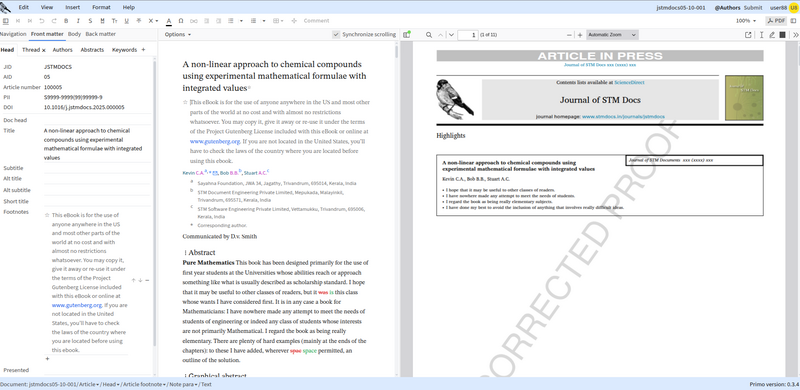The image size is (800, 390).
Task: Click the Undo arrow icon
Action: tap(42, 21)
